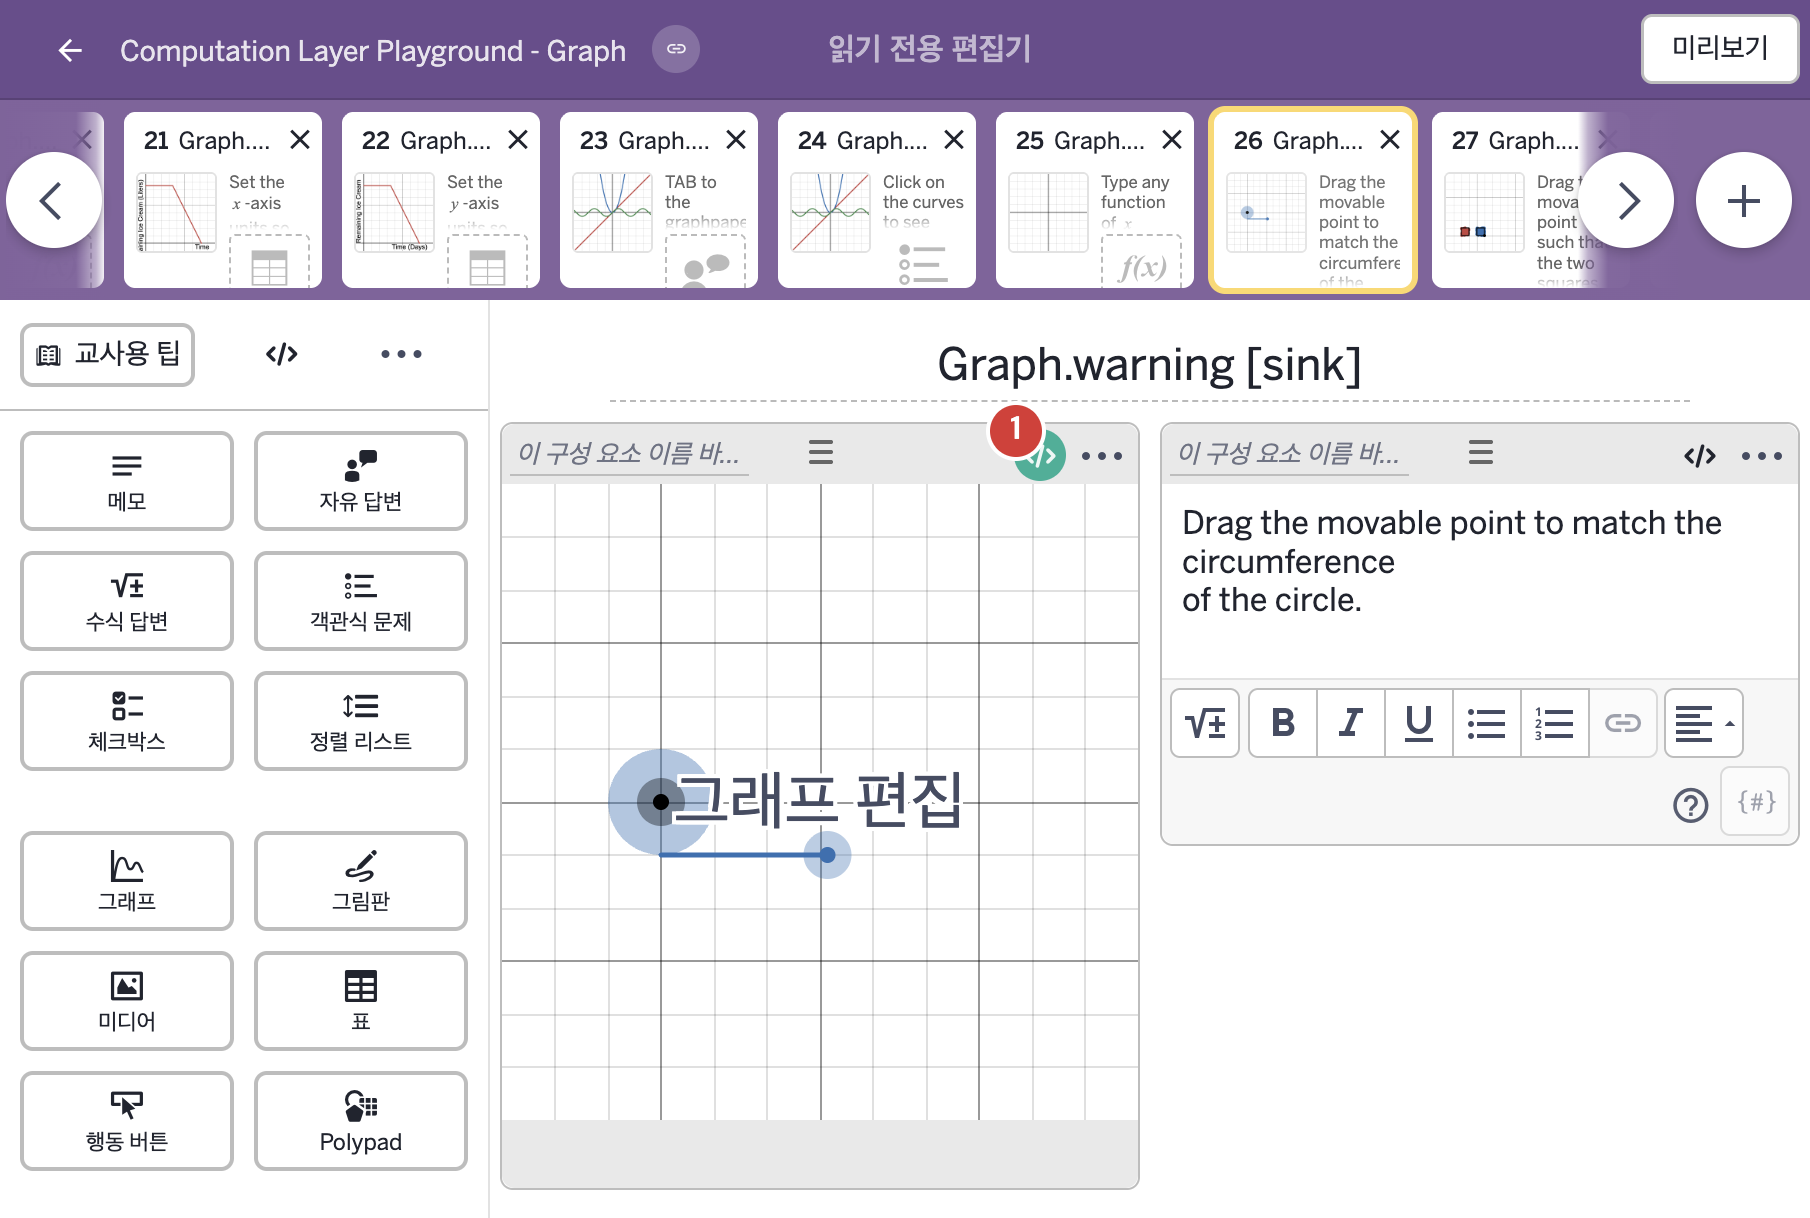The width and height of the screenshot is (1810, 1218).
Task: Toggle italic formatting in note editor
Action: pos(1351,723)
